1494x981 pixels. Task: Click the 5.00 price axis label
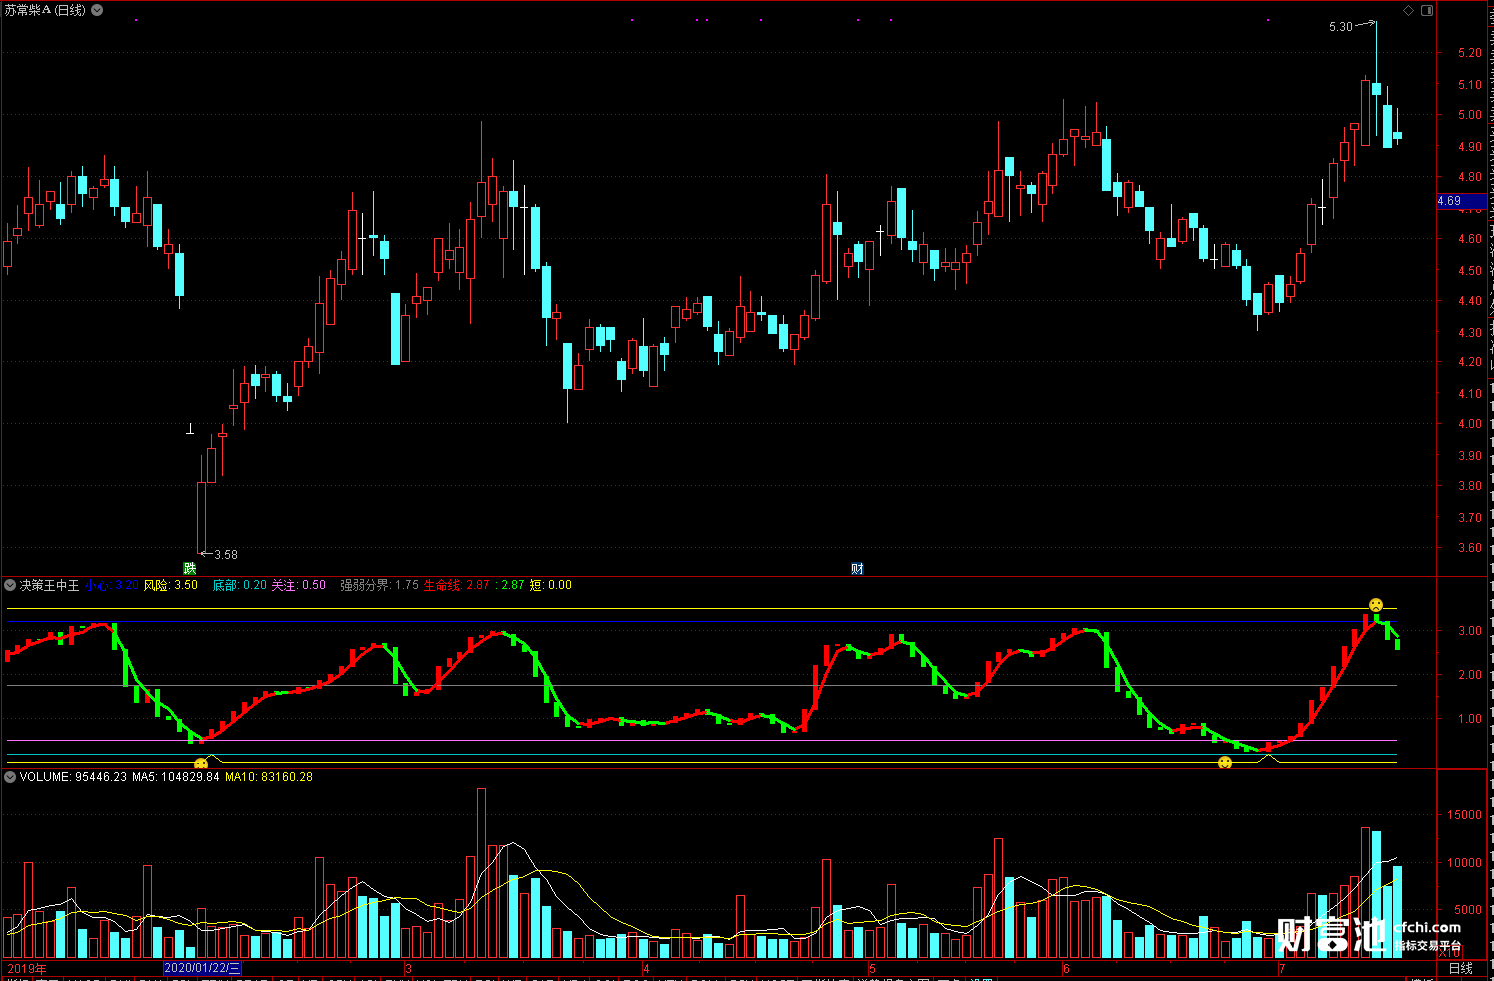(x=1470, y=115)
